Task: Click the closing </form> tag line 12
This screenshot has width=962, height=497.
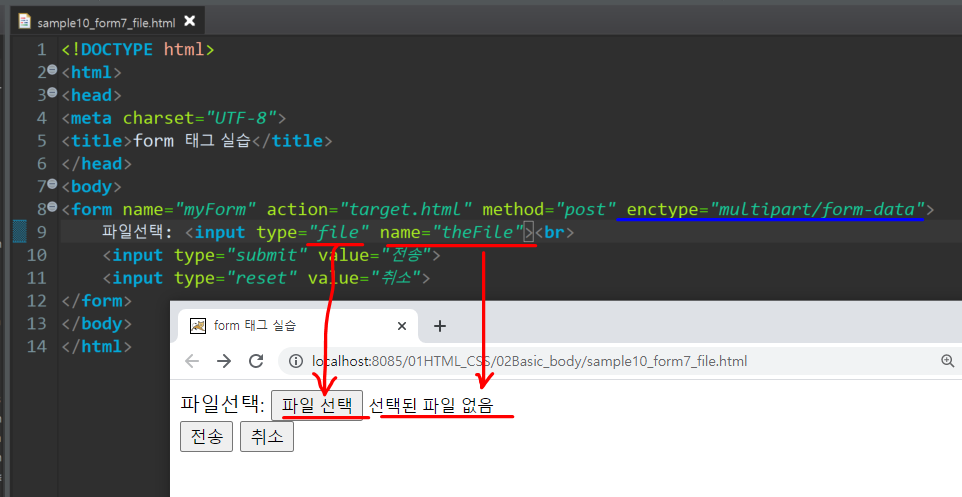Action: tap(96, 301)
